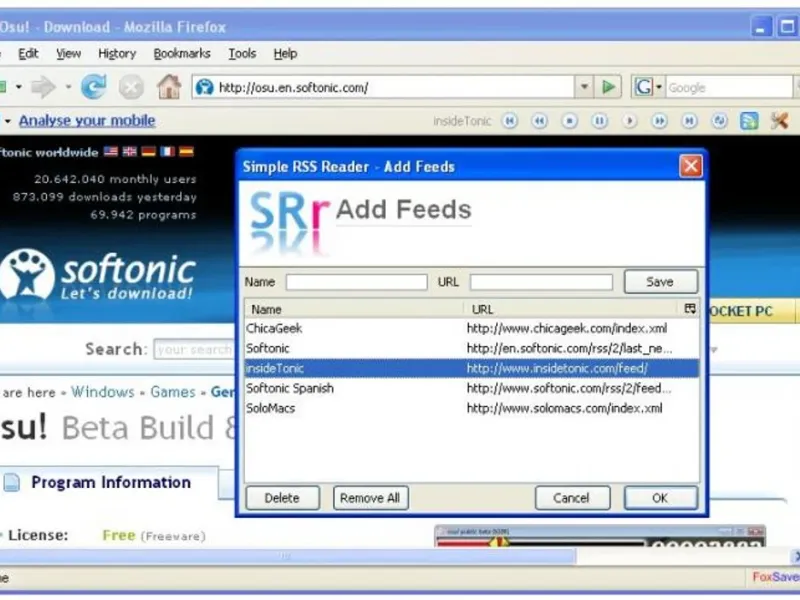The height and width of the screenshot is (600, 800).
Task: Select the German flag on the Softonic page
Action: point(148,152)
